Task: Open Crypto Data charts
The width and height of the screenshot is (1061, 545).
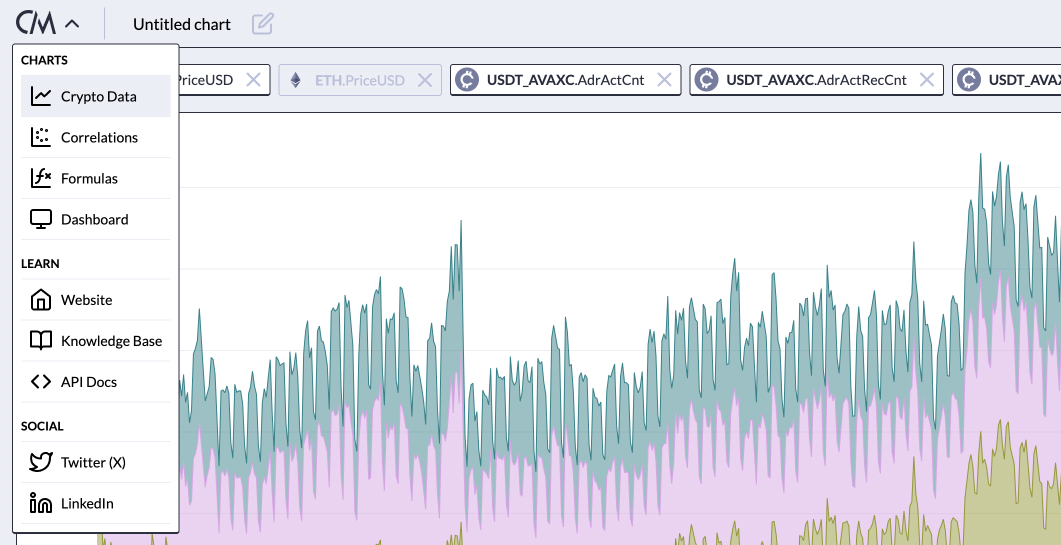Action: [x=95, y=96]
